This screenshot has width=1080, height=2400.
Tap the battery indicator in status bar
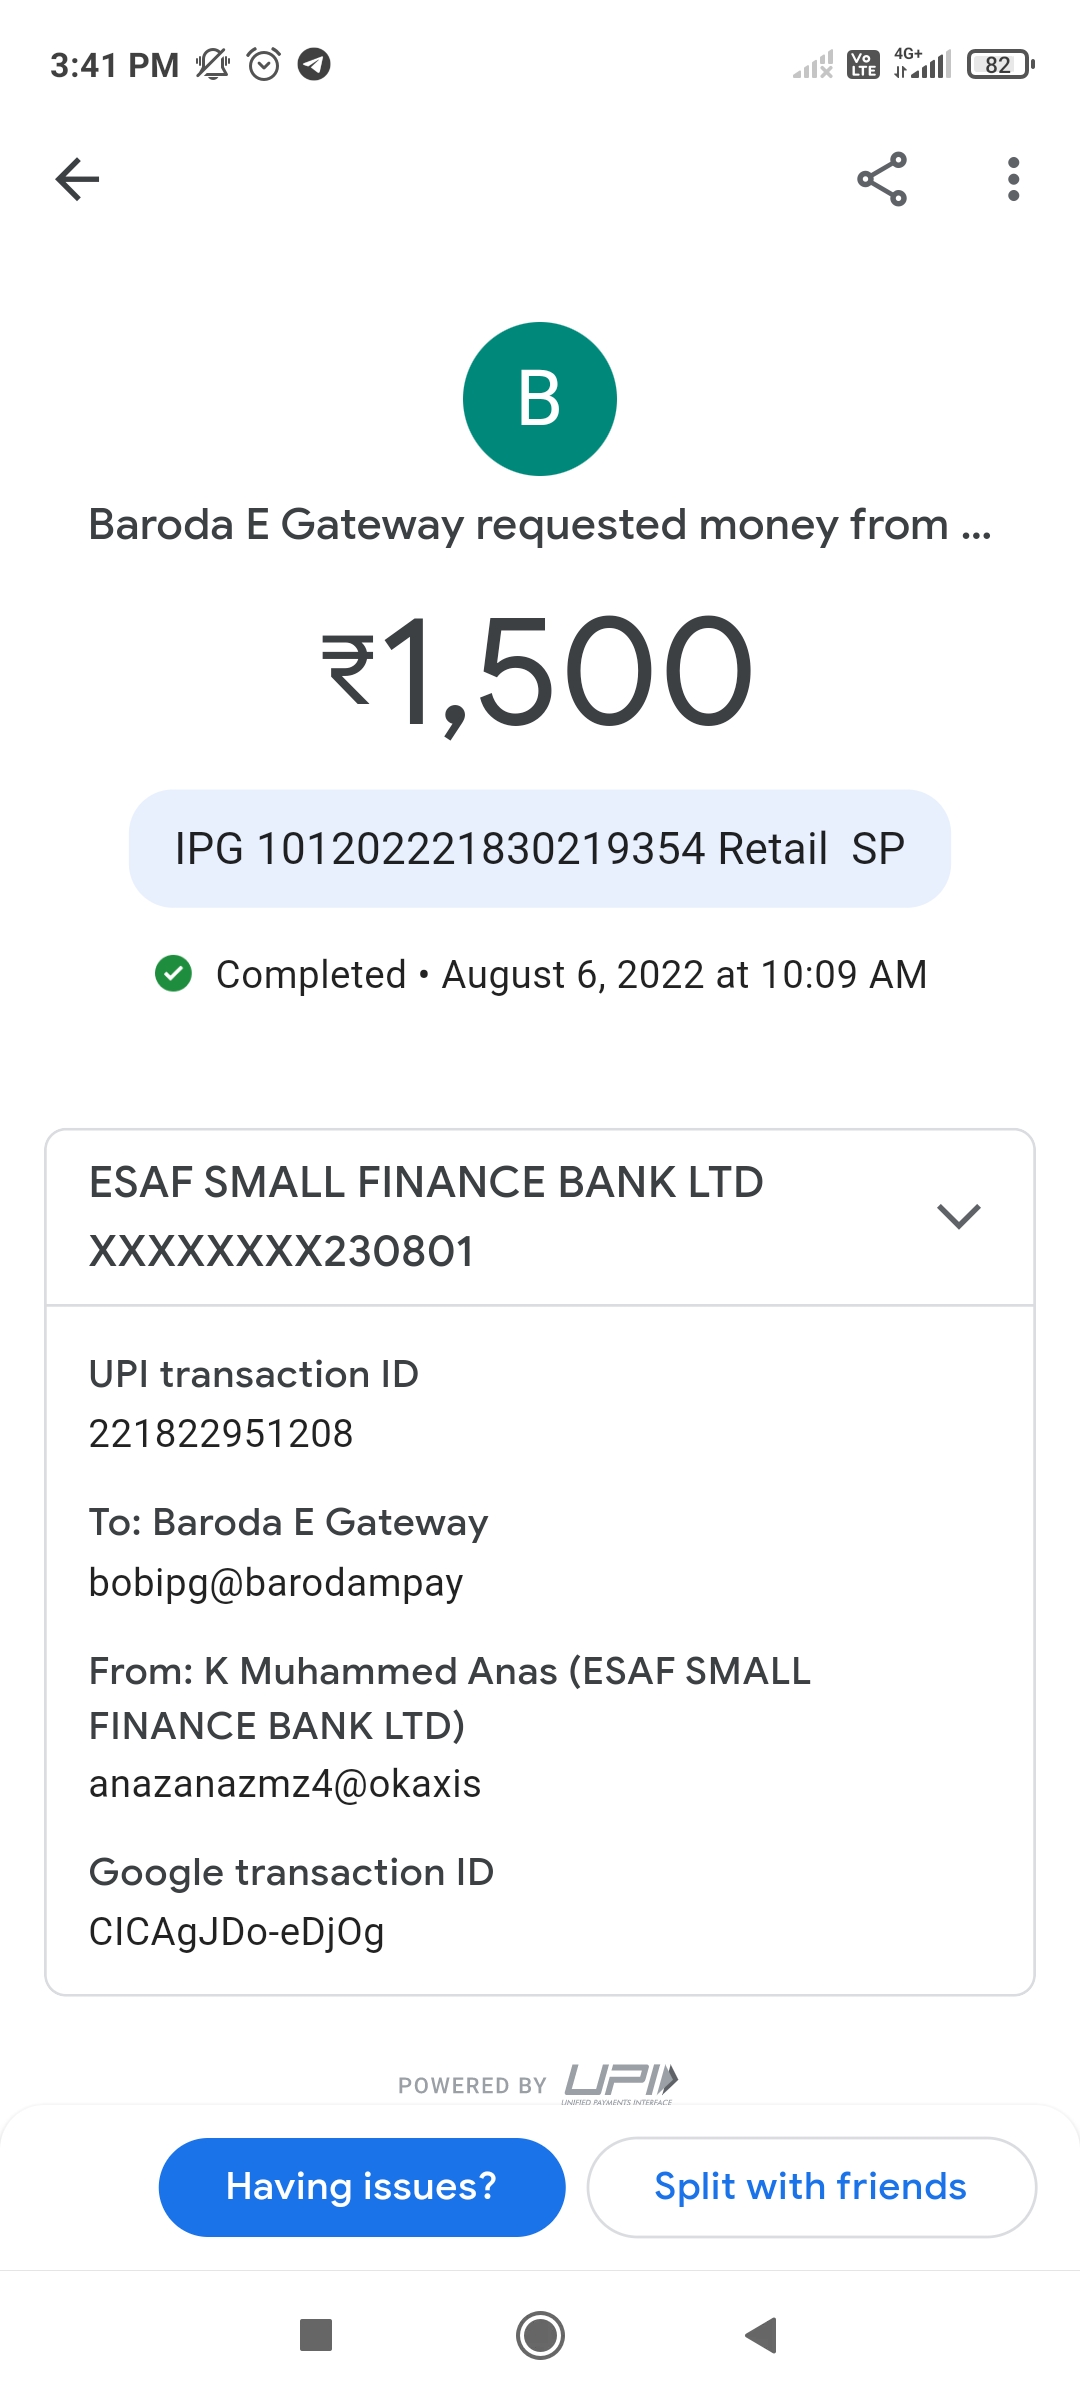pyautogui.click(x=999, y=65)
